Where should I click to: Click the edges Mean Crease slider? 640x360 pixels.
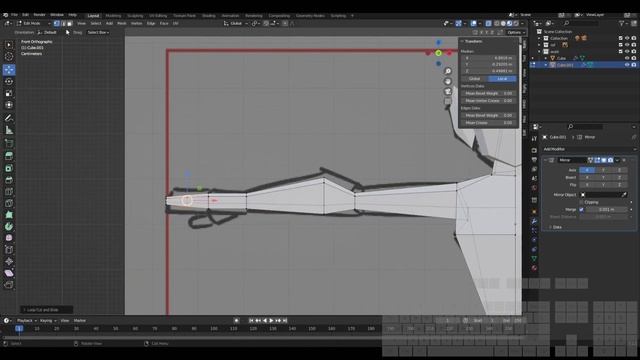point(489,122)
